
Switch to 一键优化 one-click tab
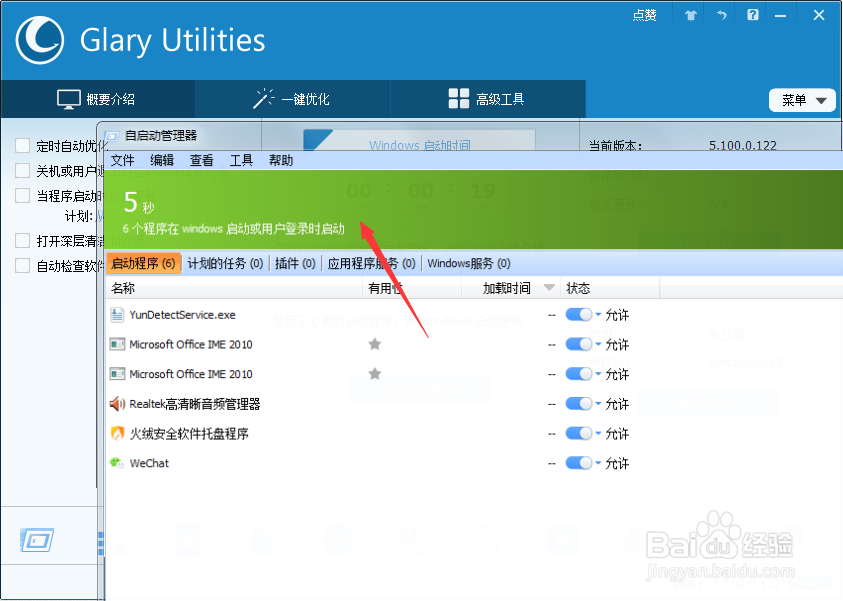(292, 99)
